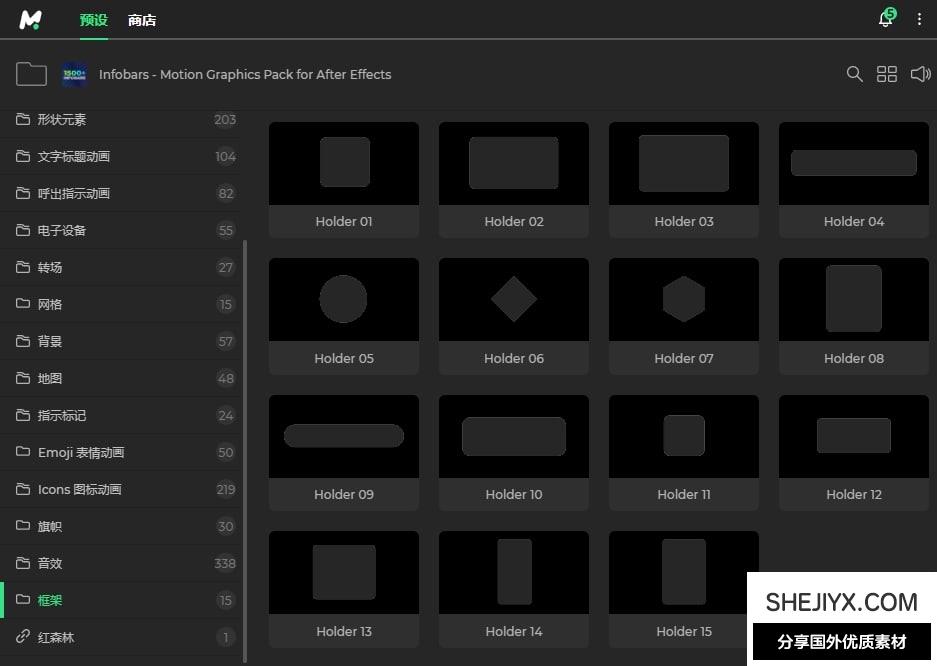Click the Holder 09 label
Viewport: 937px width, 666px height.
[343, 494]
